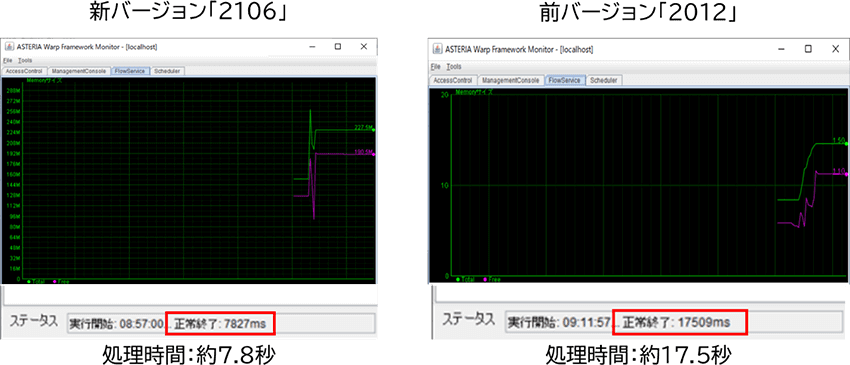This screenshot has width=850, height=365.
Task: Click Java app icon in right monitor title bar
Action: [x=436, y=49]
